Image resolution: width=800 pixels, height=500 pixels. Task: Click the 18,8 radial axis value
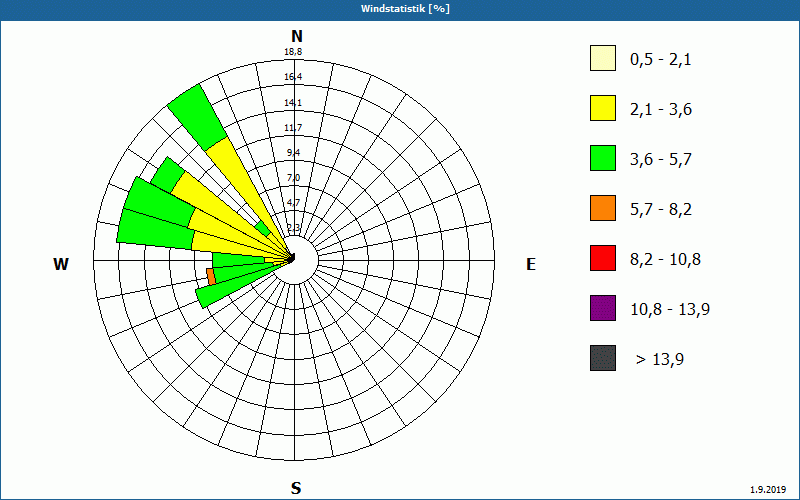click(293, 52)
